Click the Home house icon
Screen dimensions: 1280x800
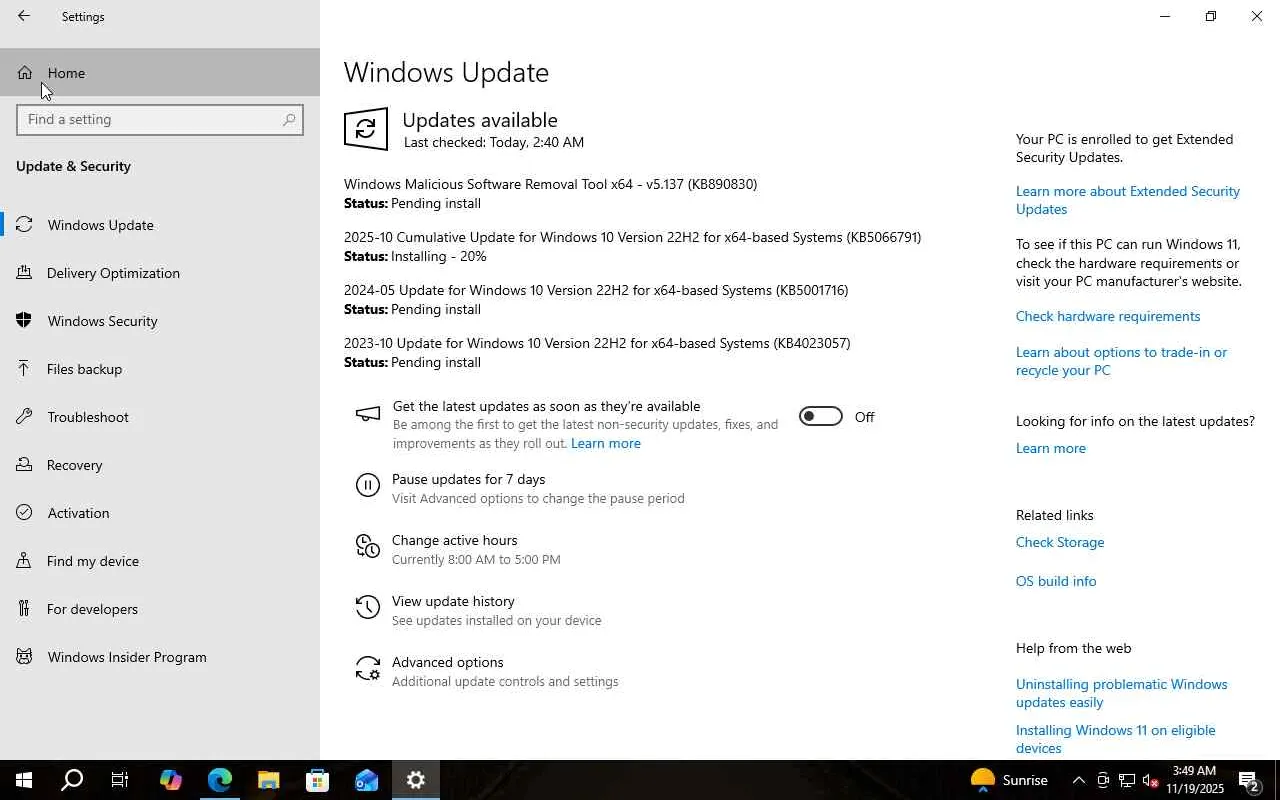(24, 73)
